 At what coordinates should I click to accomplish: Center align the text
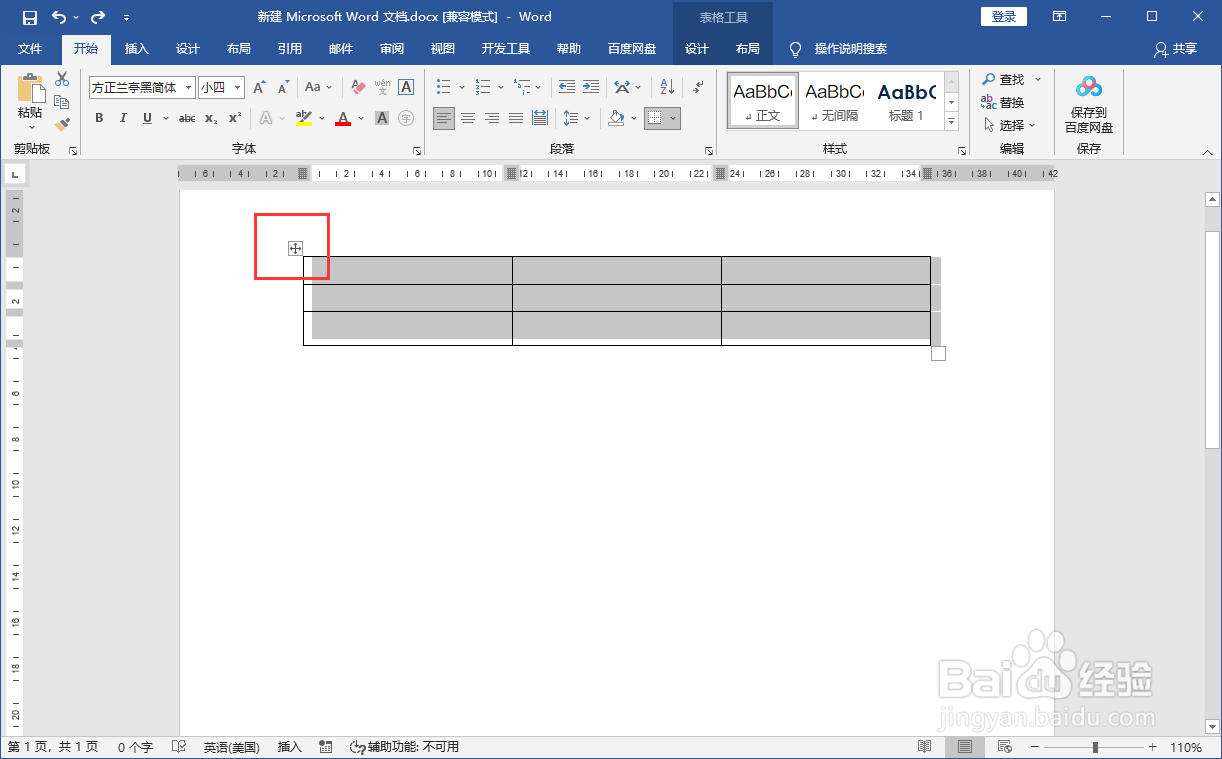click(468, 118)
